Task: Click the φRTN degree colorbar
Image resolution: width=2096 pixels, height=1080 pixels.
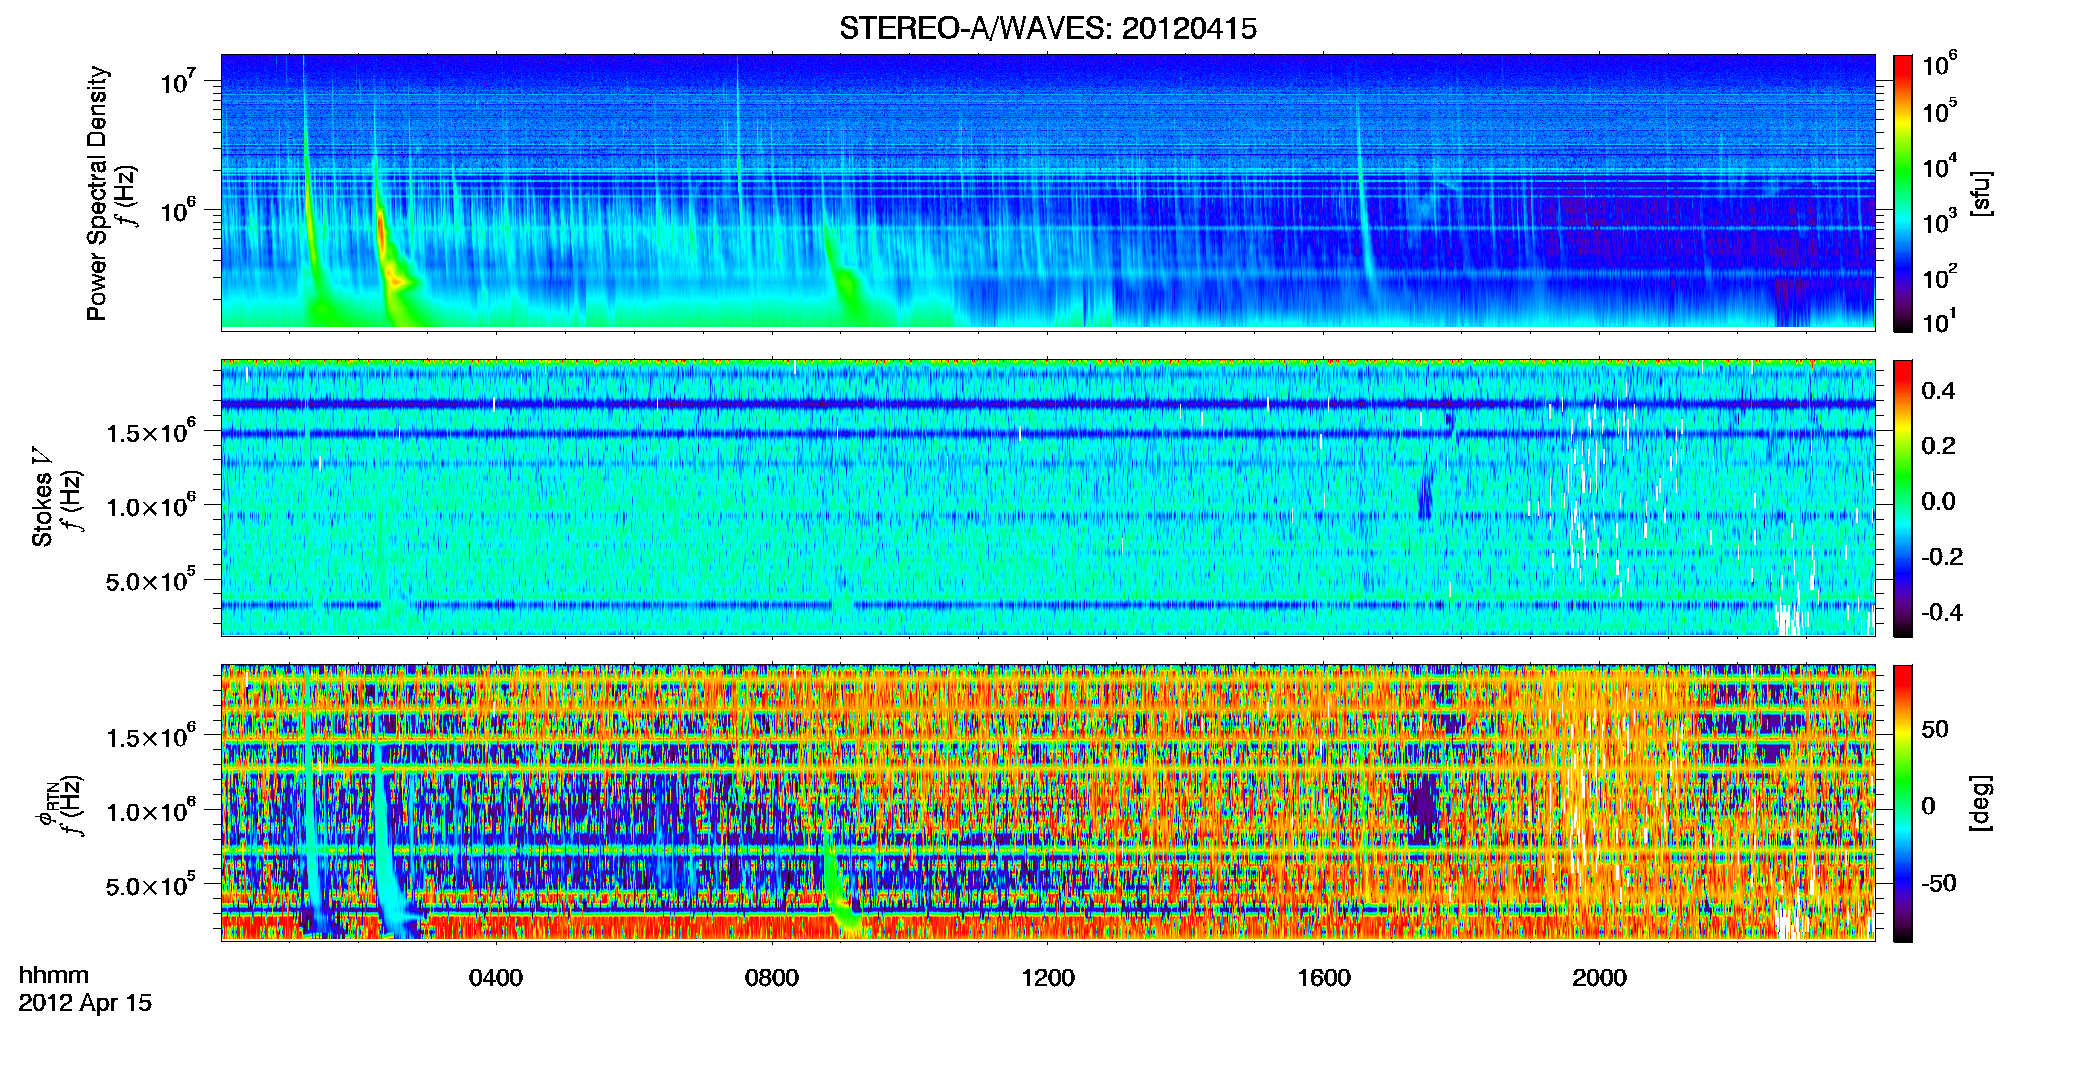Action: (x=1903, y=803)
